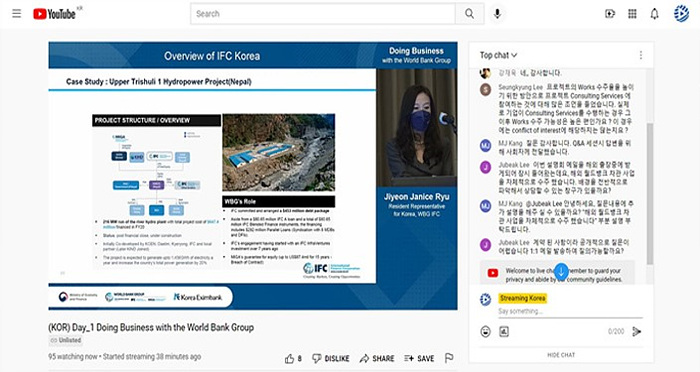Click YouTube icon in the welcome notice
This screenshot has height=372, width=700.
click(493, 273)
